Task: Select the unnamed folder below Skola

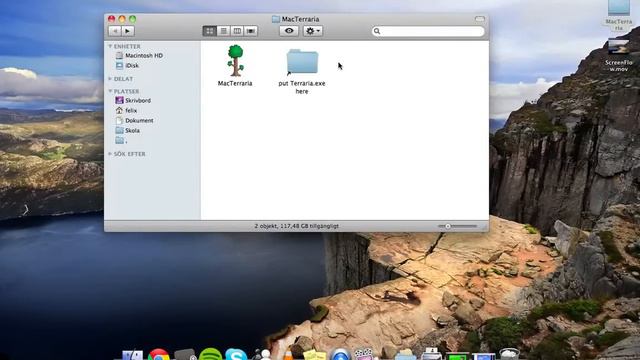Action: click(x=121, y=141)
